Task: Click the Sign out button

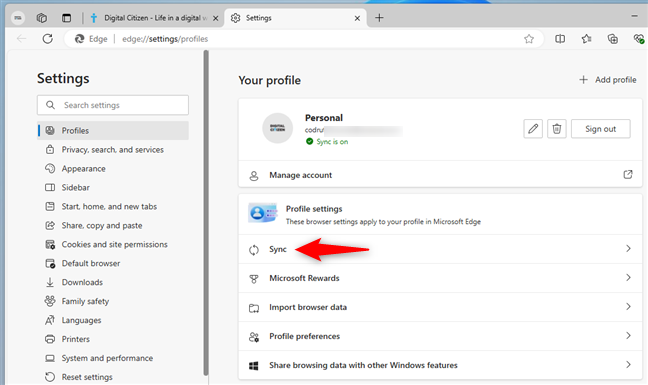Action: (x=600, y=129)
